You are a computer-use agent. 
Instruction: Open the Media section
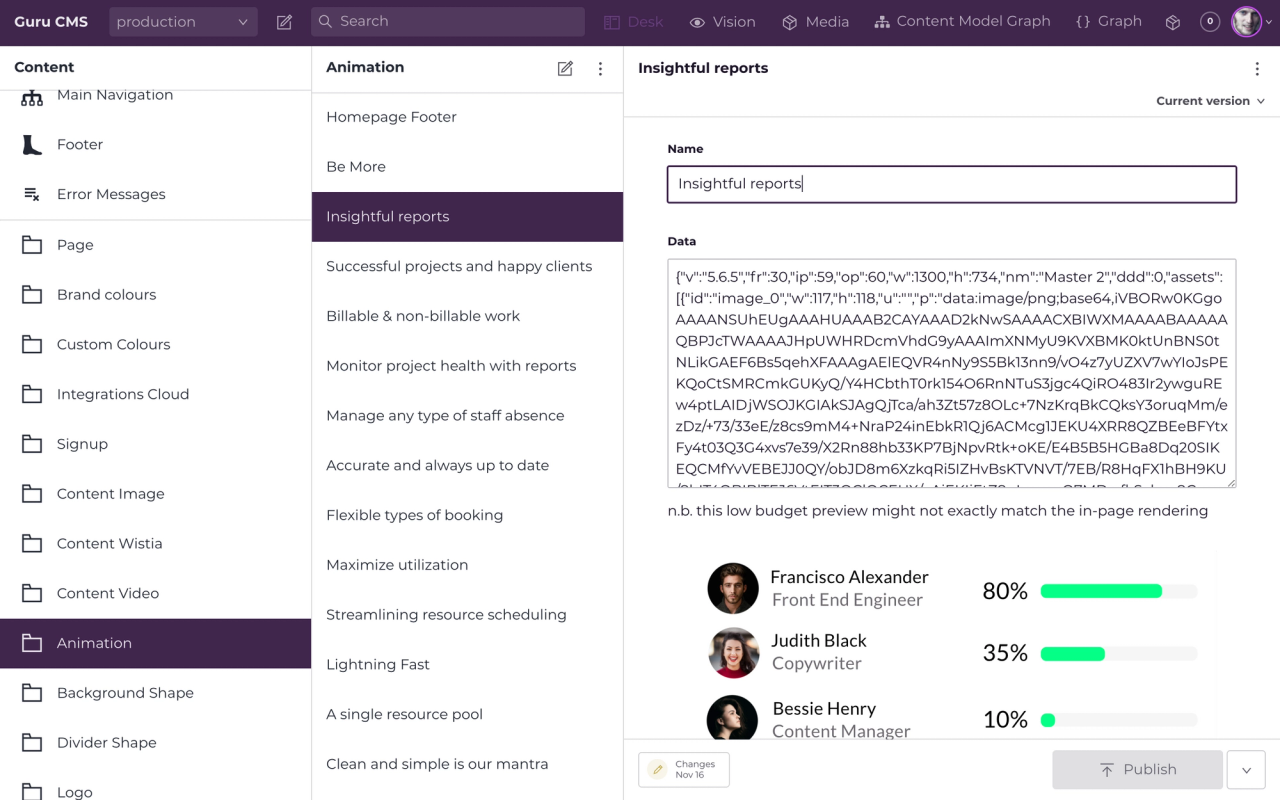point(814,20)
